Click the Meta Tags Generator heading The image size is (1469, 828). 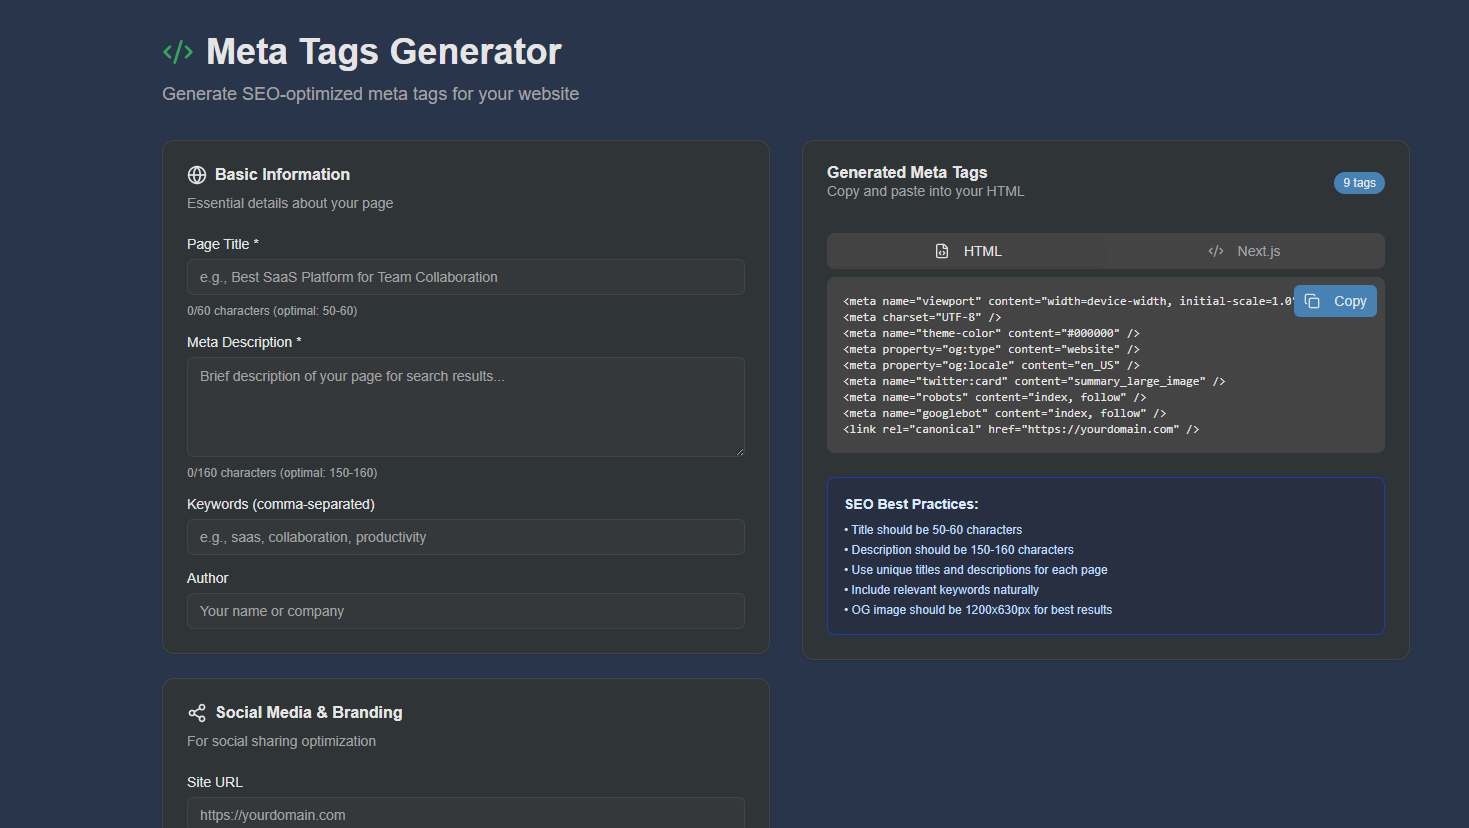pos(384,52)
